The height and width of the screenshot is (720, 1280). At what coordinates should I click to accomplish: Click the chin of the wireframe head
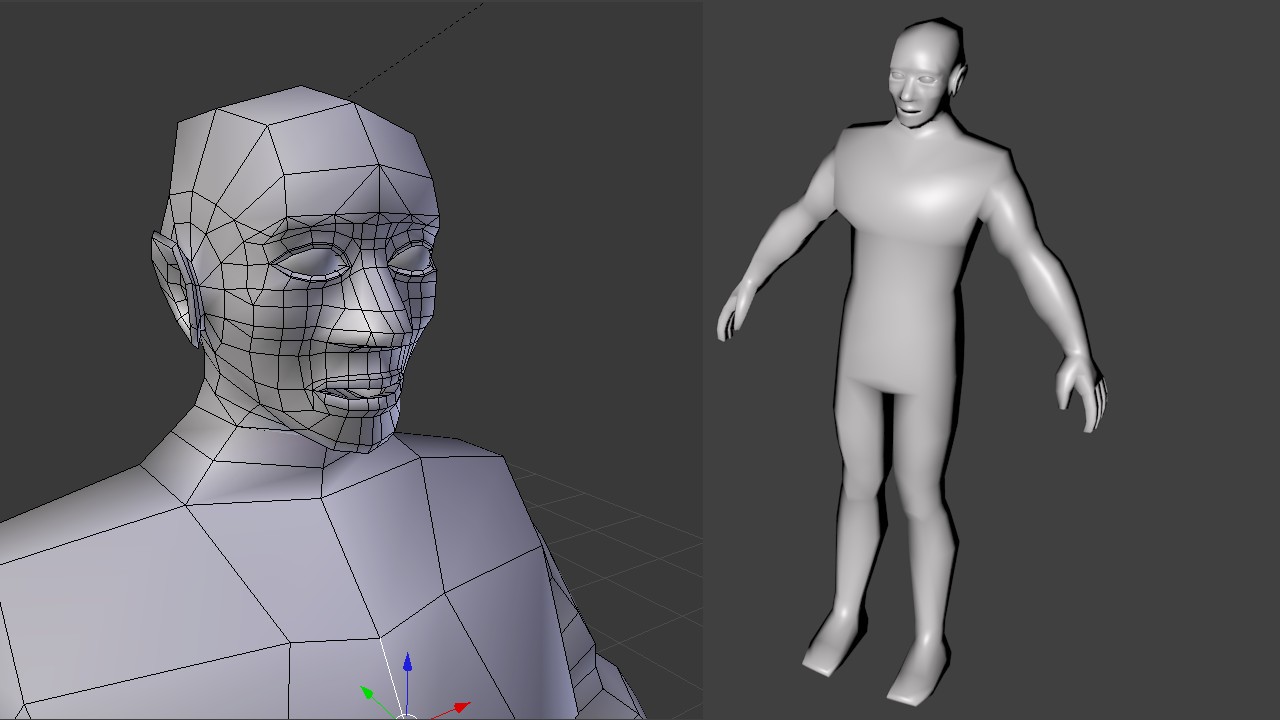[362, 432]
